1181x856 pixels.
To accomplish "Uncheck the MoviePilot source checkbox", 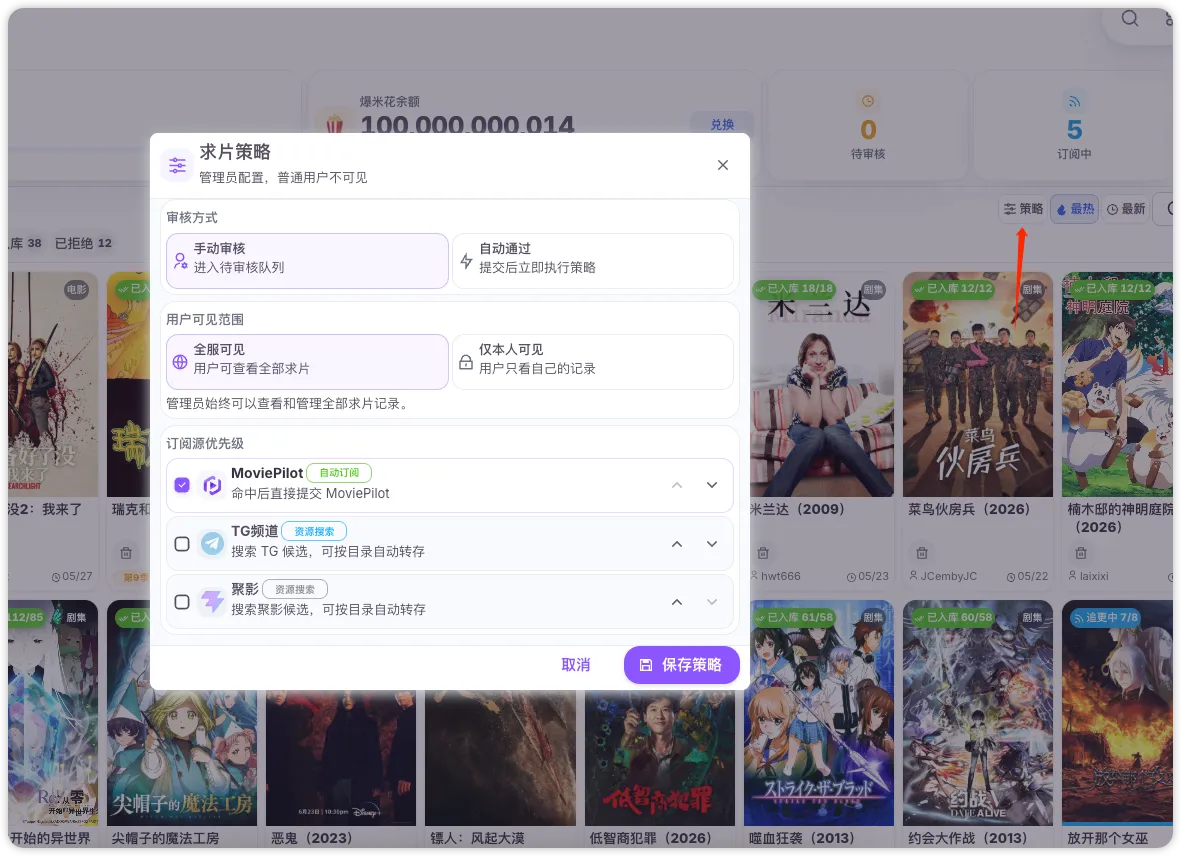I will click(182, 485).
